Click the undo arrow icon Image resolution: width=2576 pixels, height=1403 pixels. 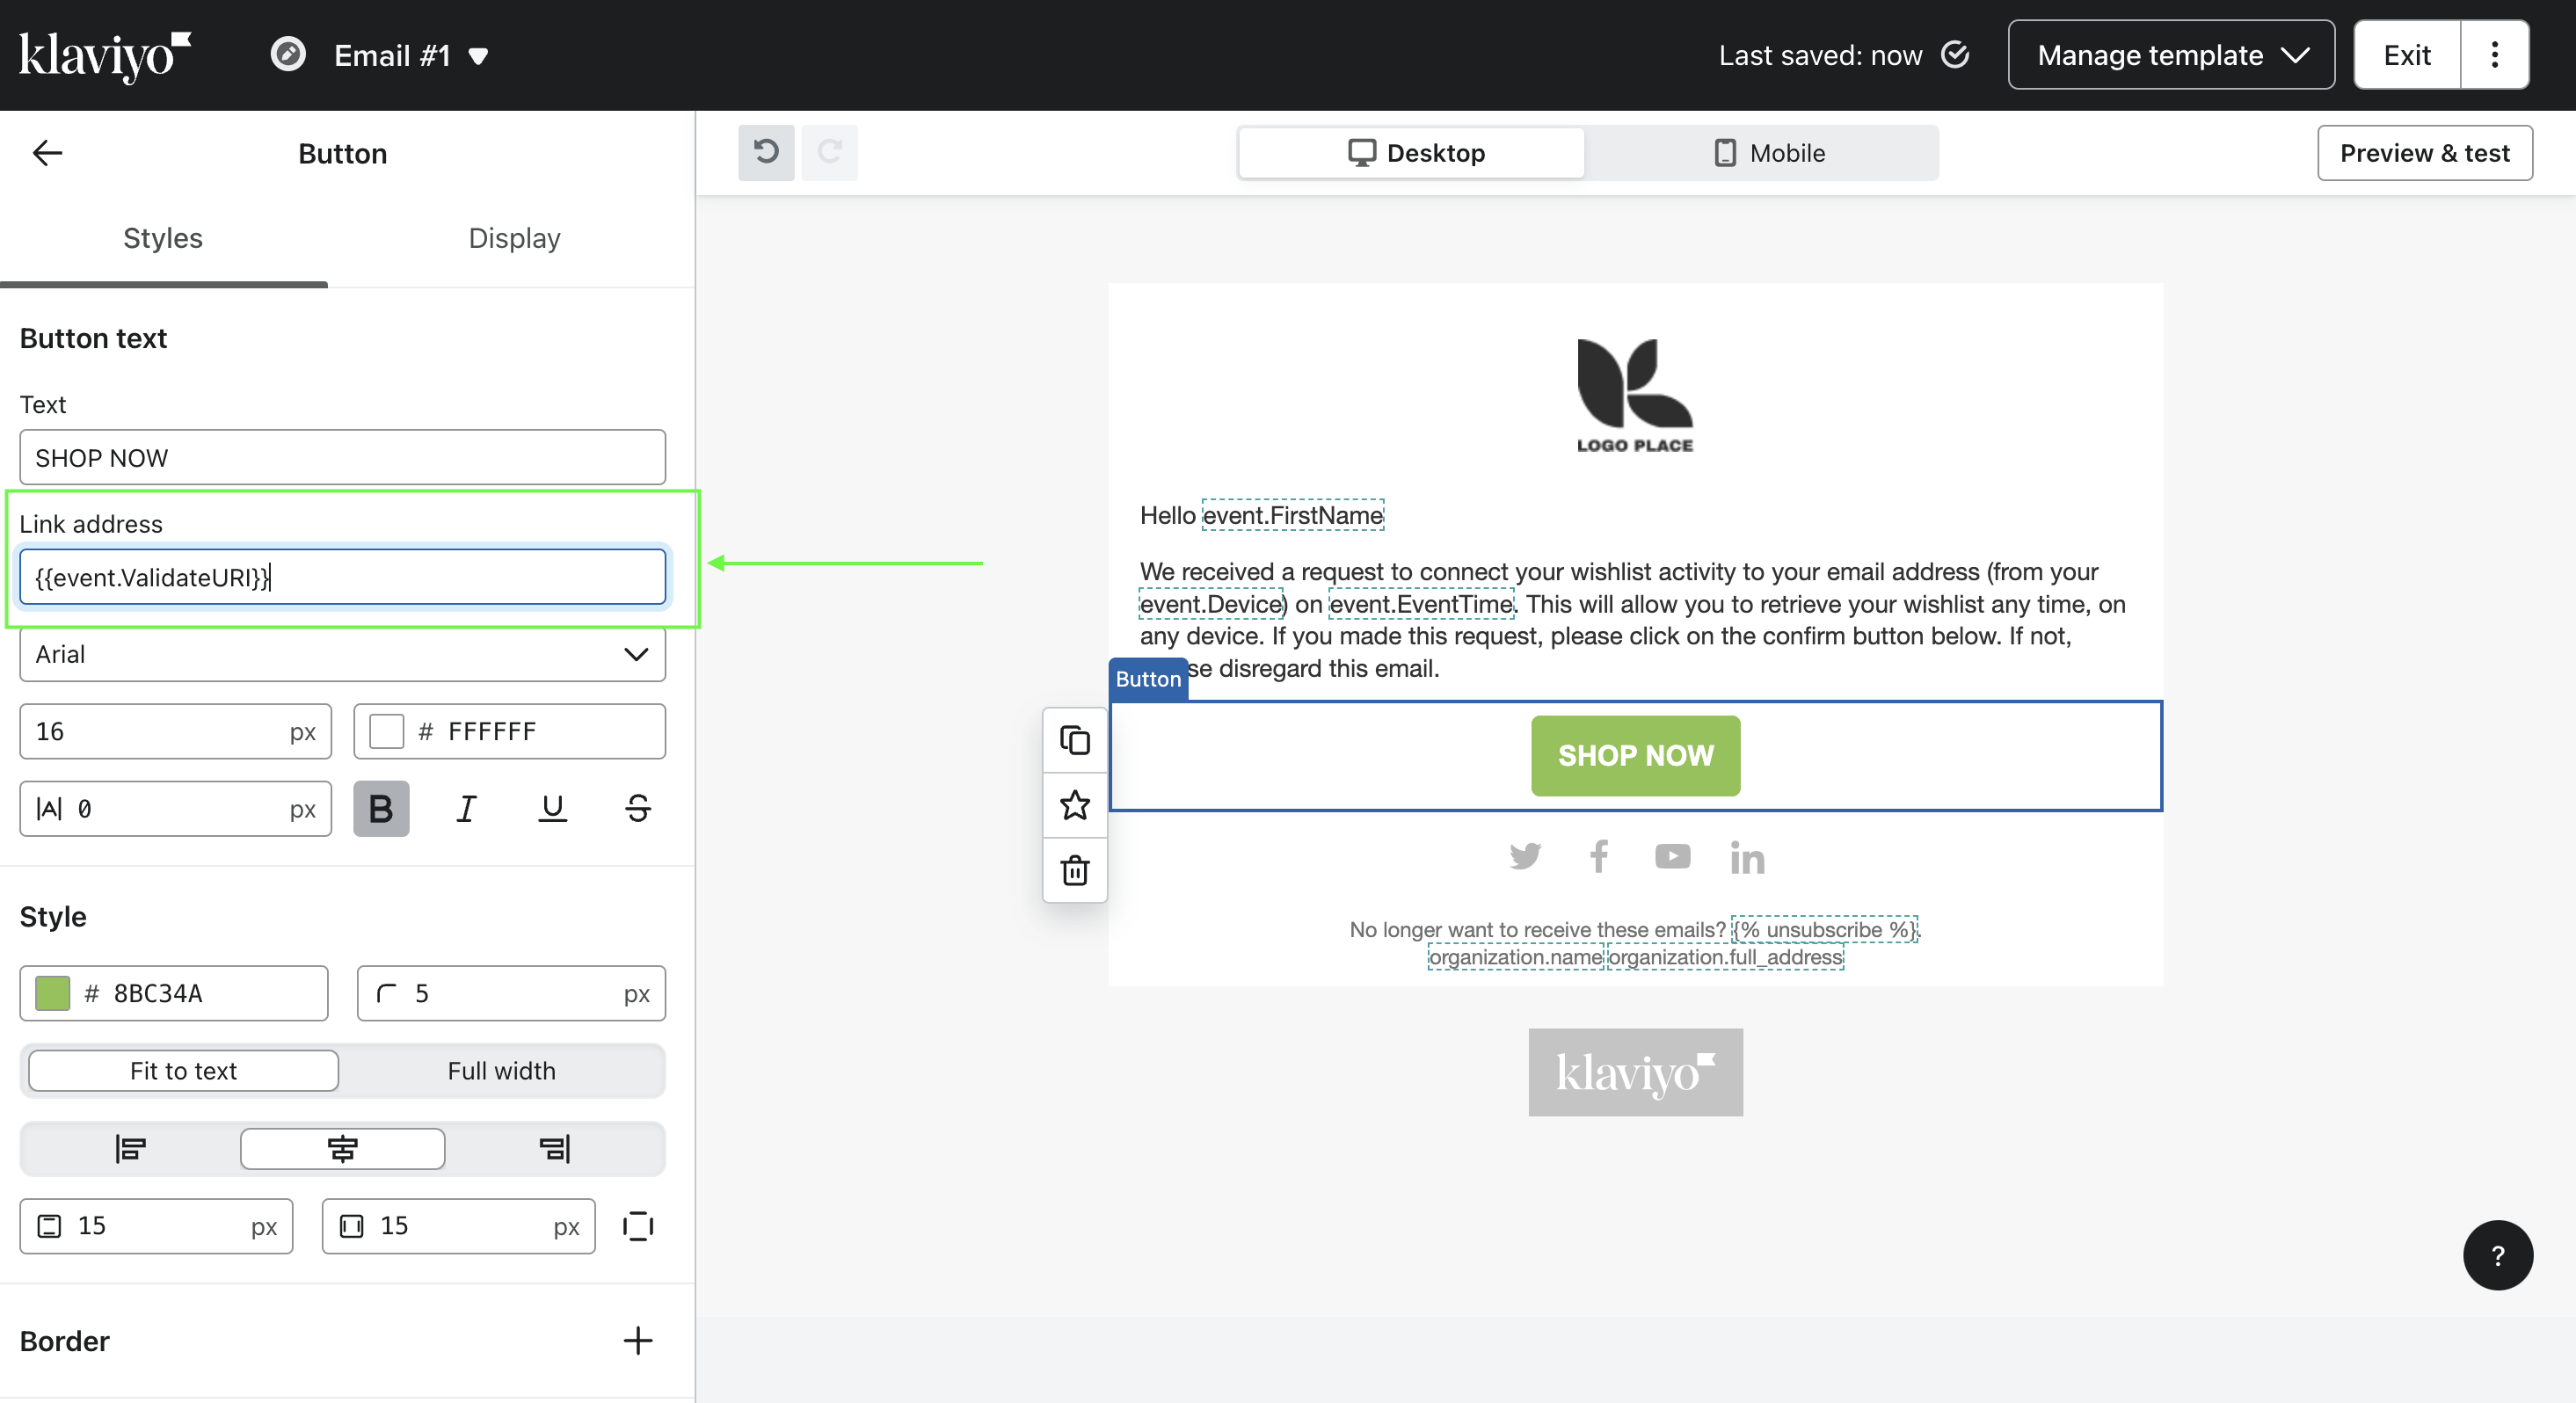coord(766,152)
